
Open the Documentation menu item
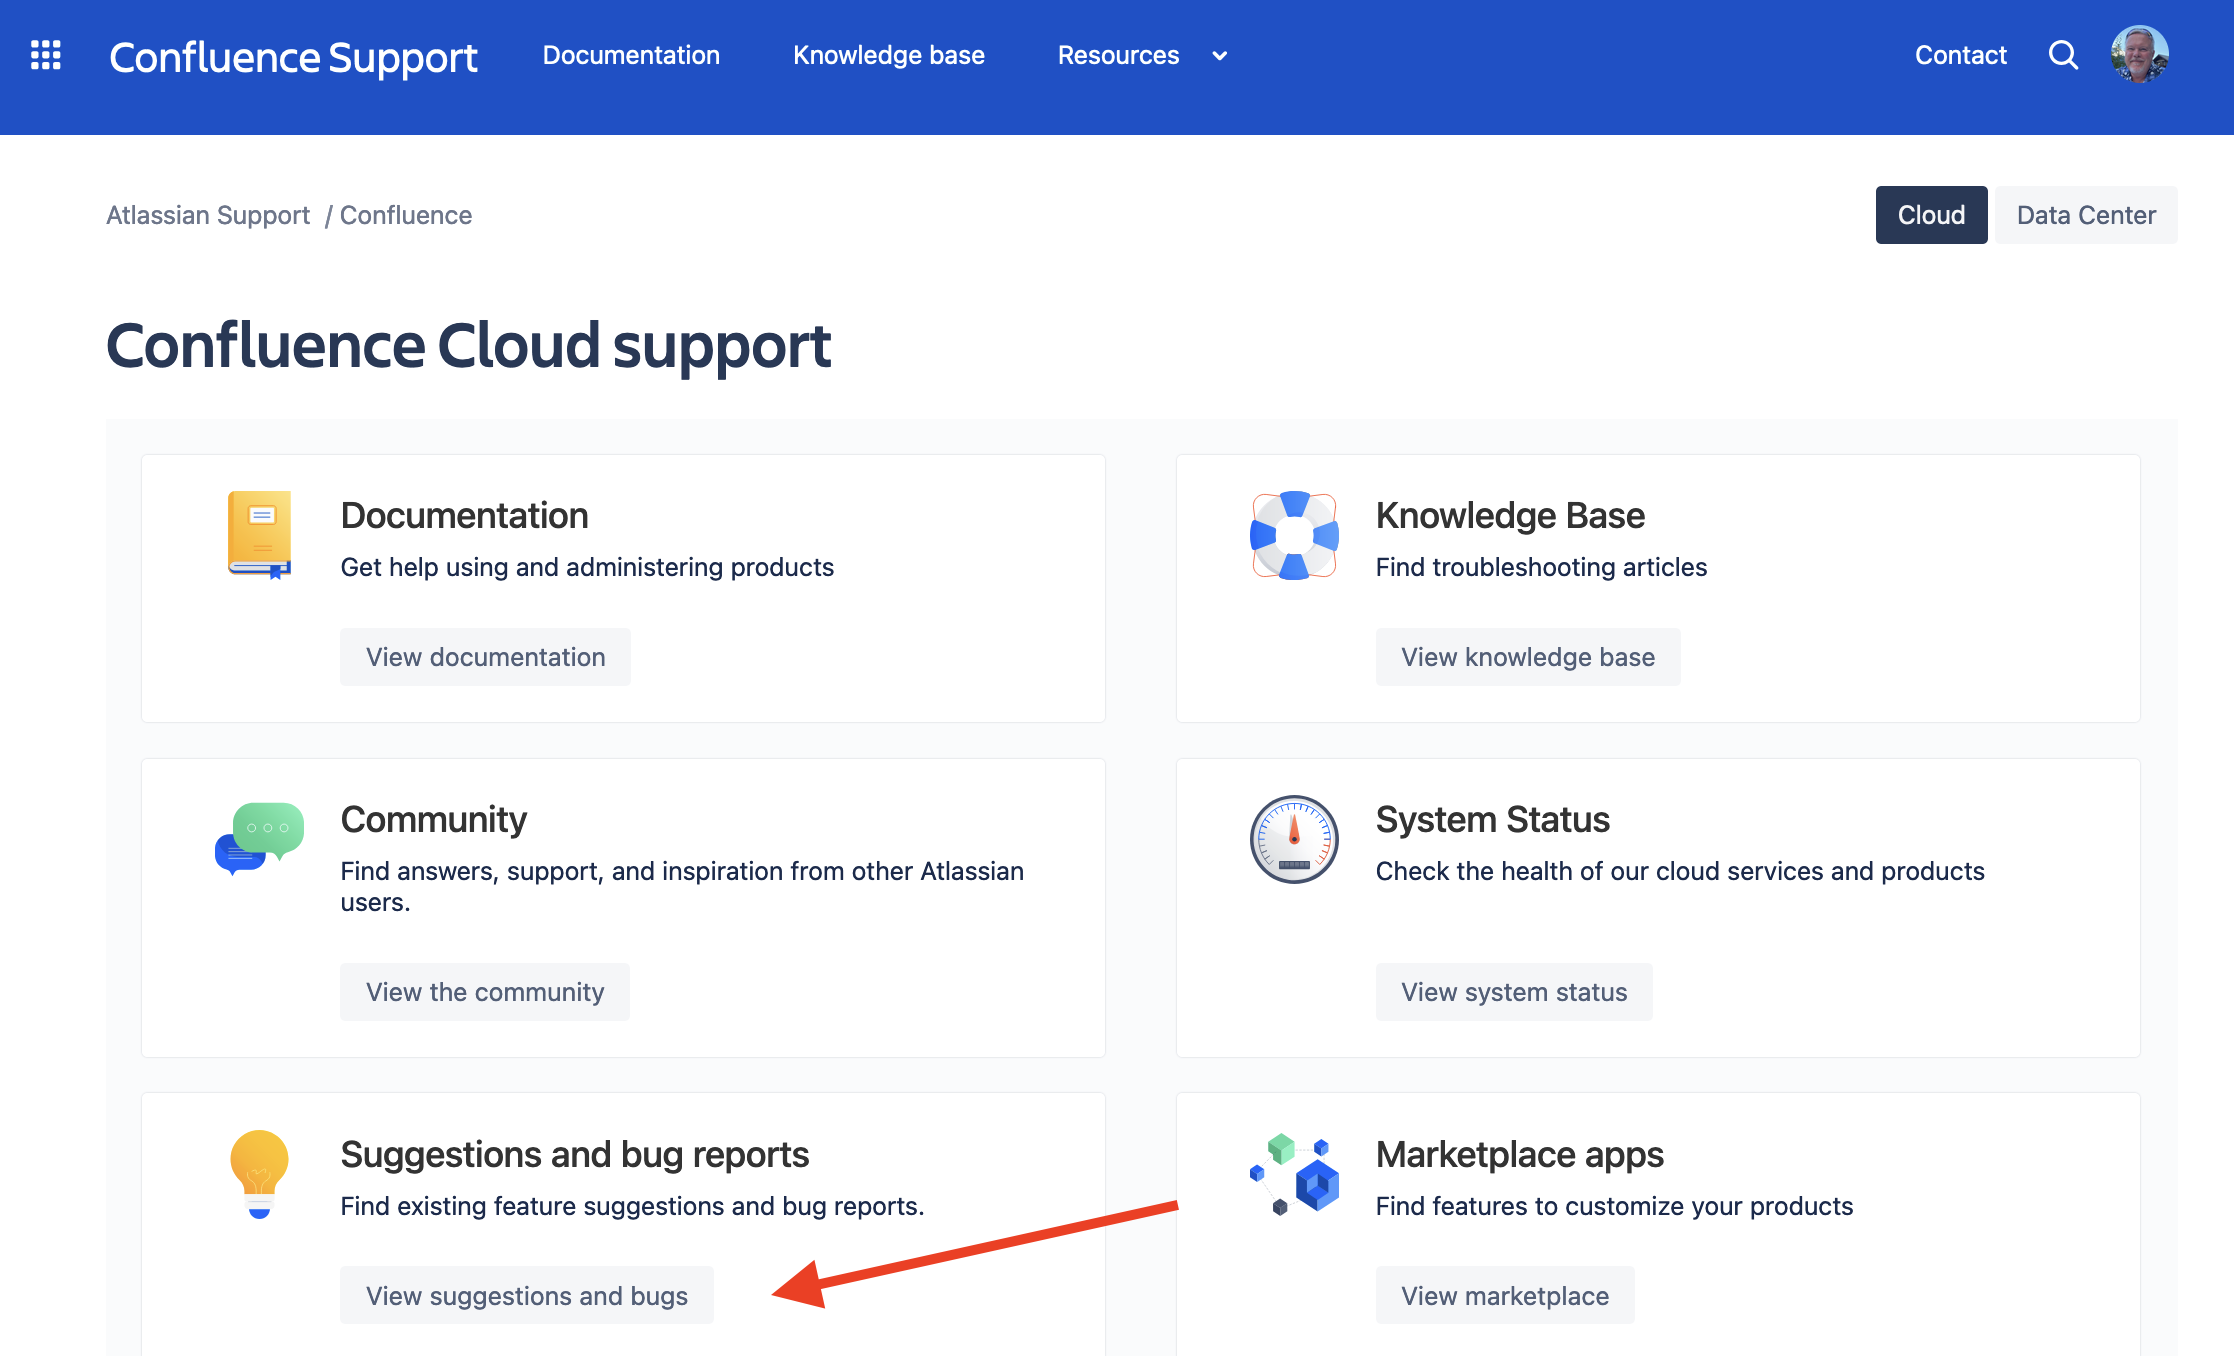631,55
